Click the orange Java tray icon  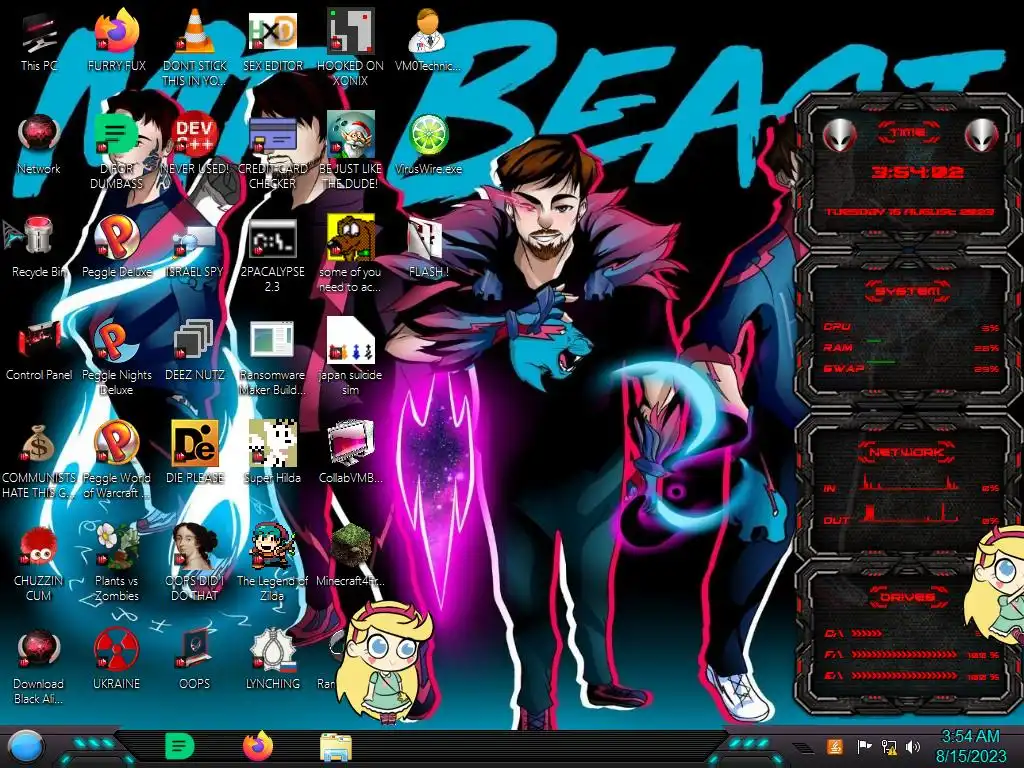tap(835, 746)
